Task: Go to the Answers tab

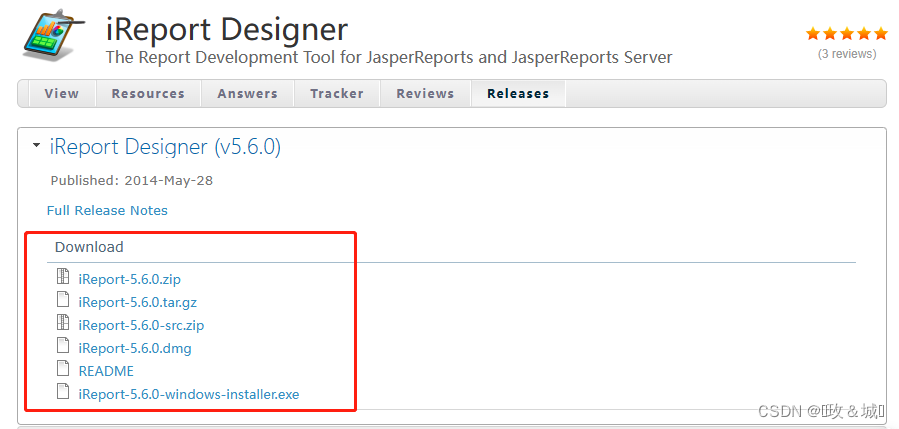Action: (248, 93)
